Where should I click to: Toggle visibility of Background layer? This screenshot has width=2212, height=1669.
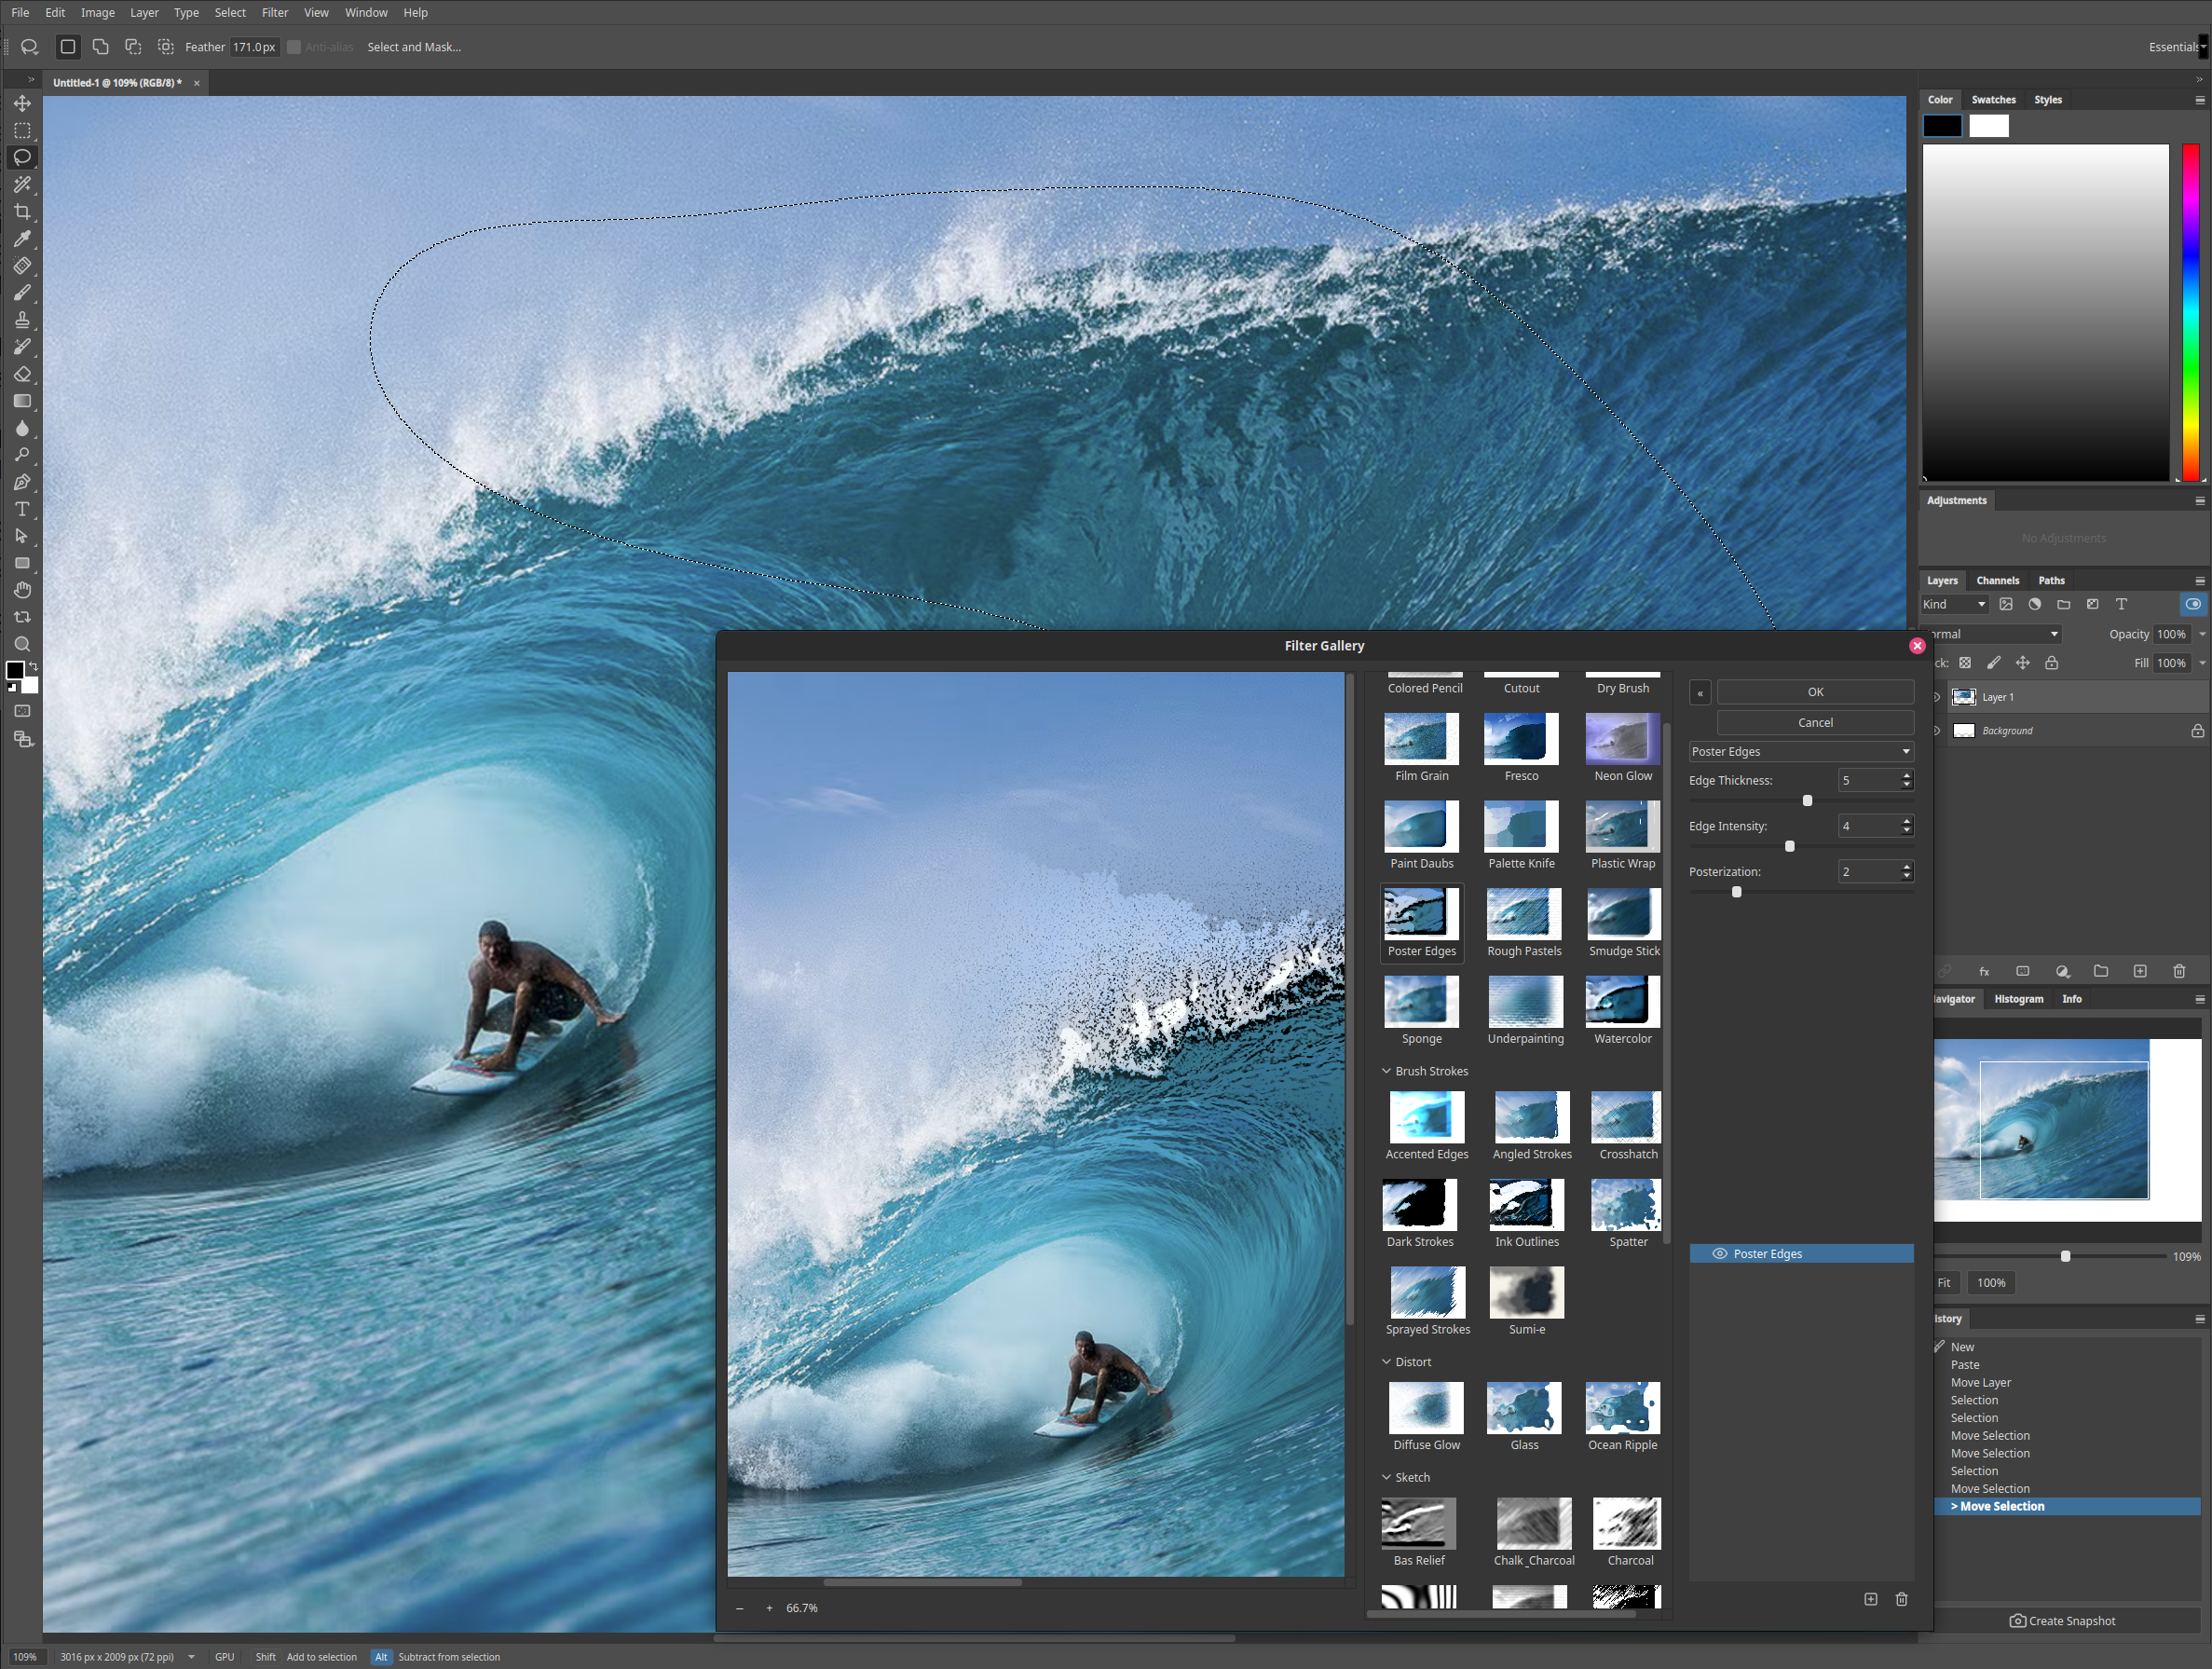[1936, 731]
